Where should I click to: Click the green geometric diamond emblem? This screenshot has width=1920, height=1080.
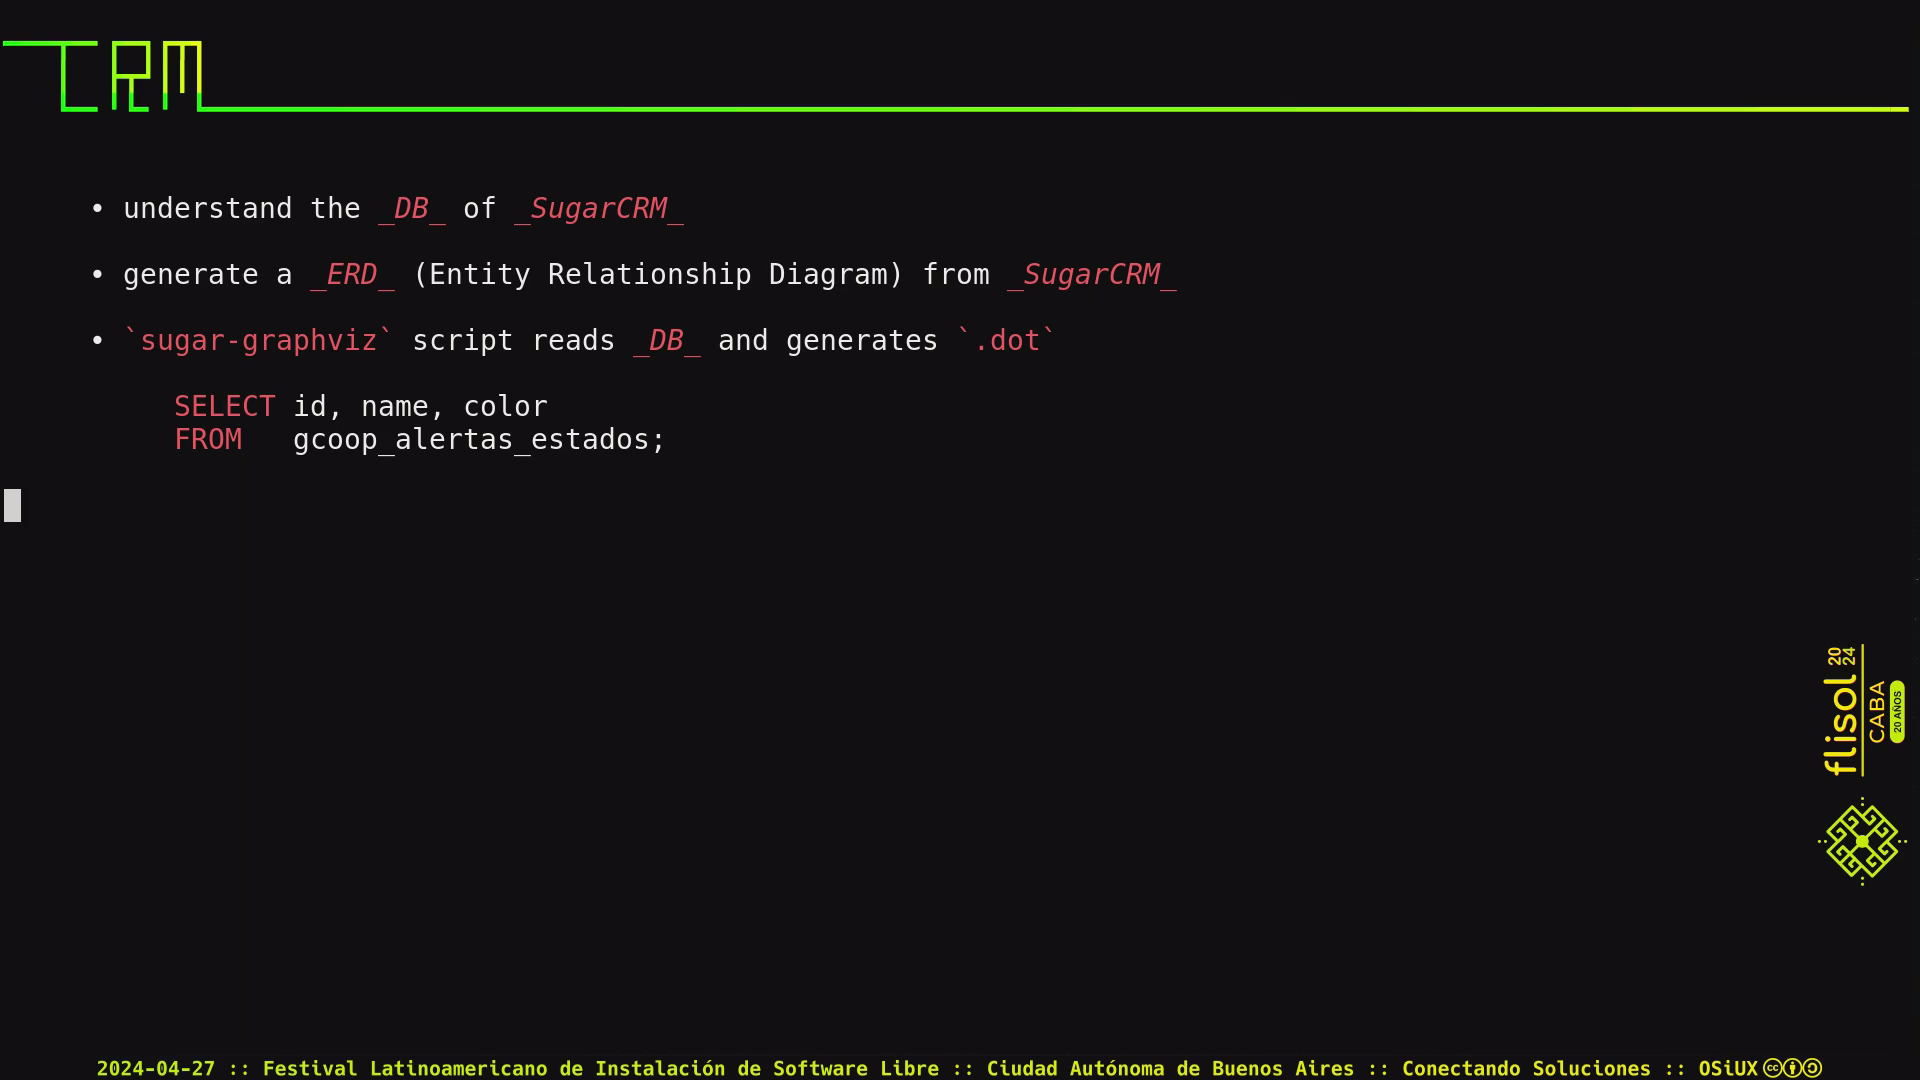tap(1862, 841)
